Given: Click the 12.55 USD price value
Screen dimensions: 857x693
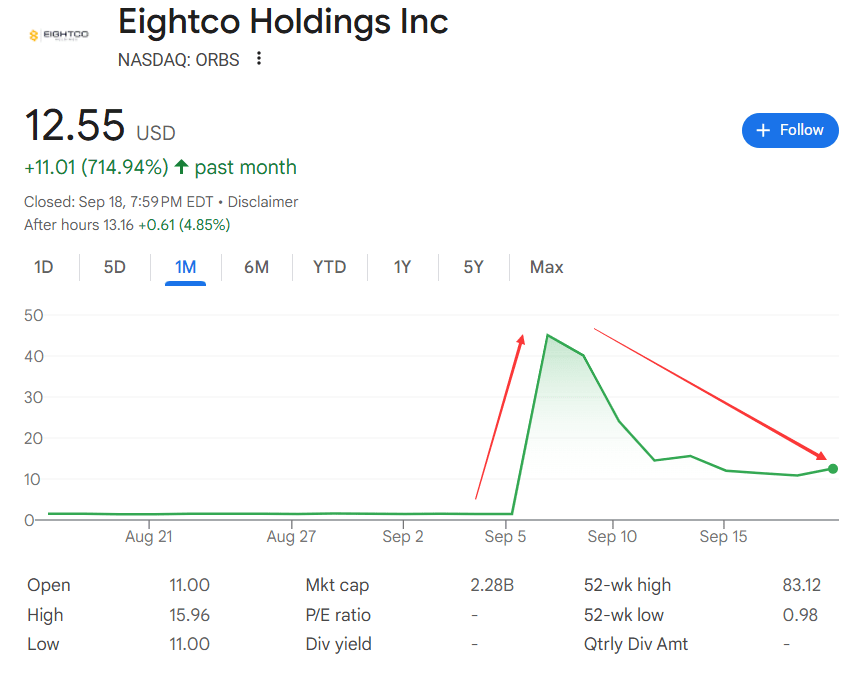Looking at the screenshot, I should click(x=99, y=126).
